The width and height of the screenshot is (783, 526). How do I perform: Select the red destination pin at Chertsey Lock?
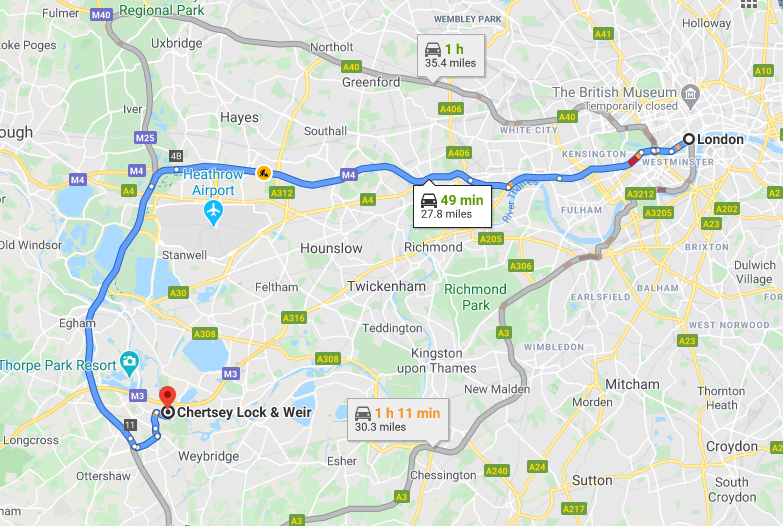(x=167, y=396)
